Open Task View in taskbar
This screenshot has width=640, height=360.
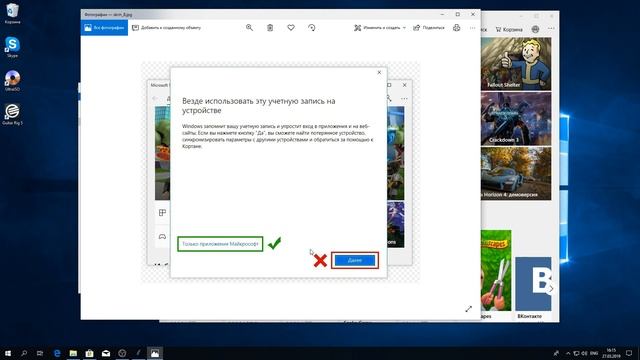[x=40, y=353]
